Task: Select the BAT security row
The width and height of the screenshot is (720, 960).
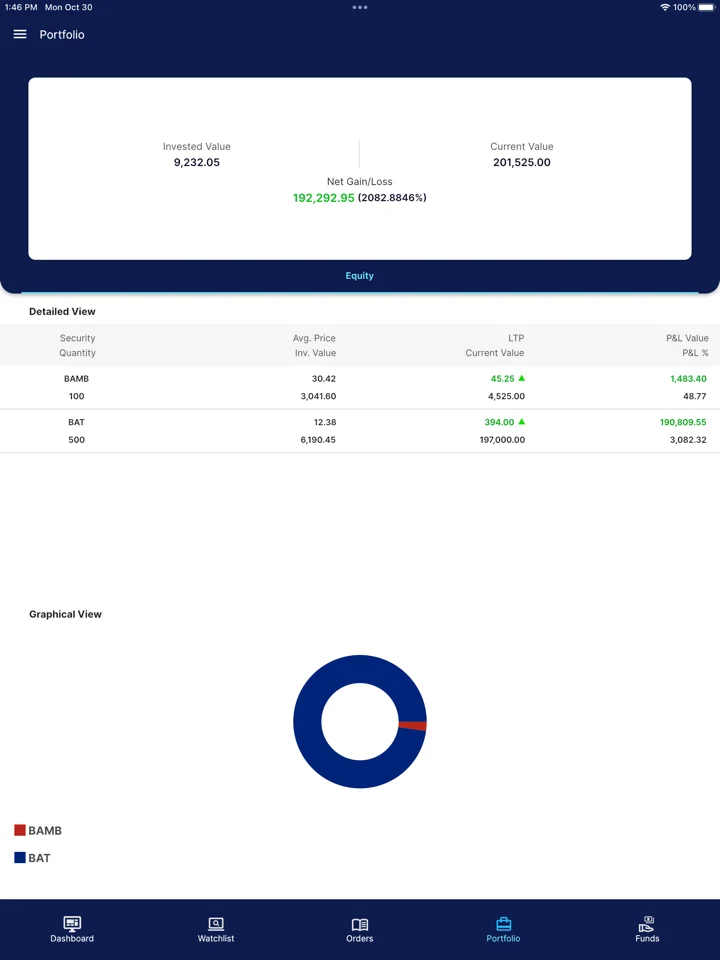Action: click(x=360, y=431)
